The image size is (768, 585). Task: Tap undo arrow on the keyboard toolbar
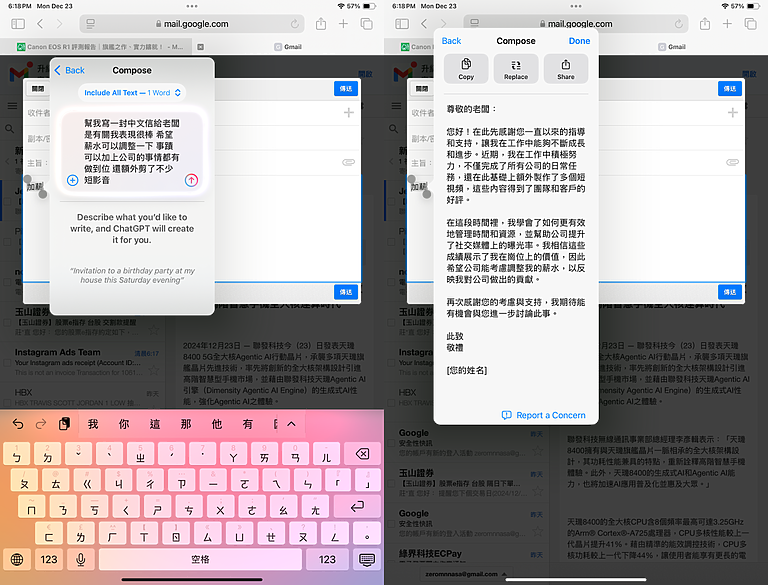tap(18, 424)
